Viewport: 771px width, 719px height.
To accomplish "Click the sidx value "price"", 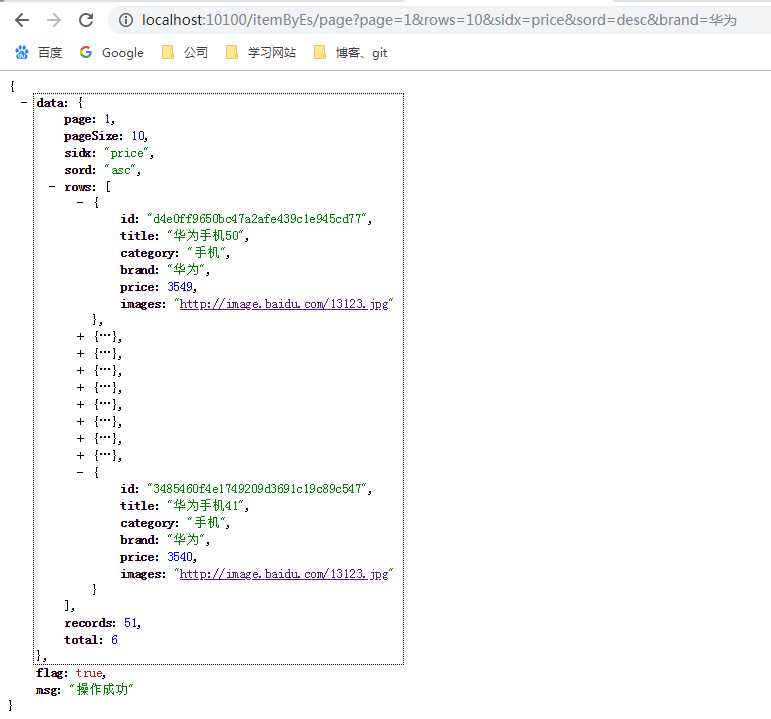I will 127,153.
